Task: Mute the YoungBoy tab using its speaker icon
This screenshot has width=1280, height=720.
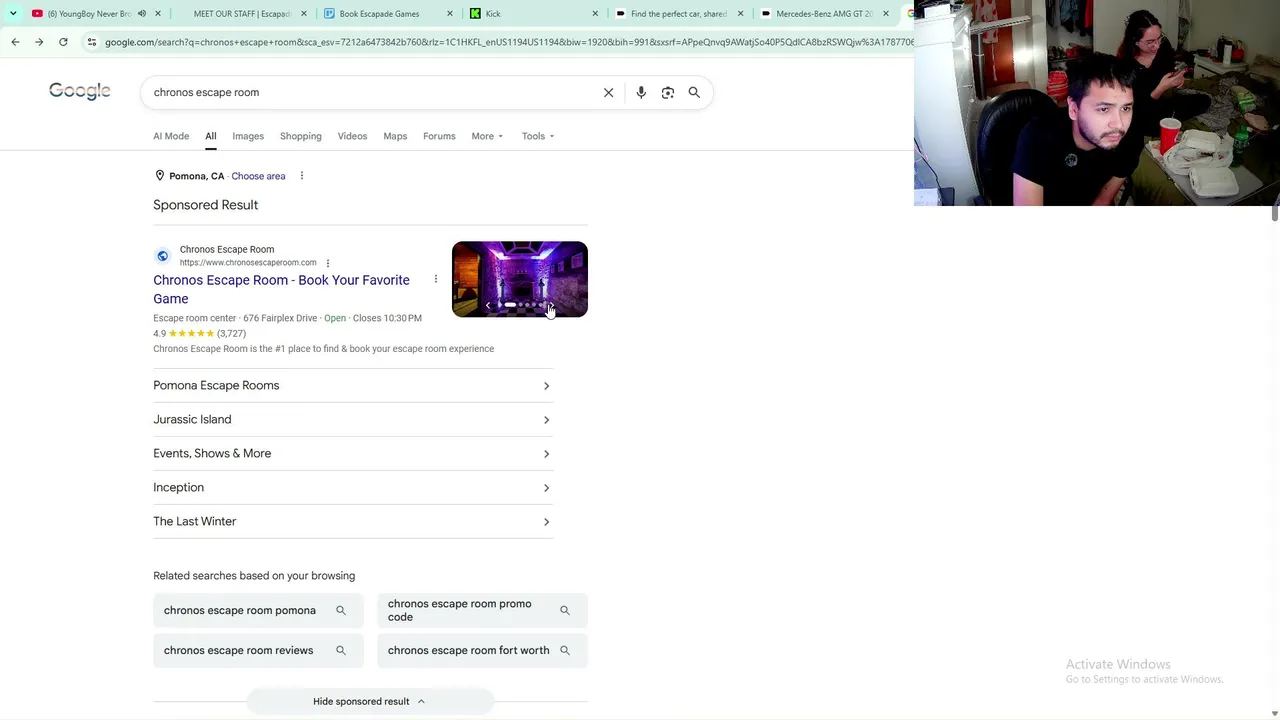Action: pyautogui.click(x=142, y=14)
